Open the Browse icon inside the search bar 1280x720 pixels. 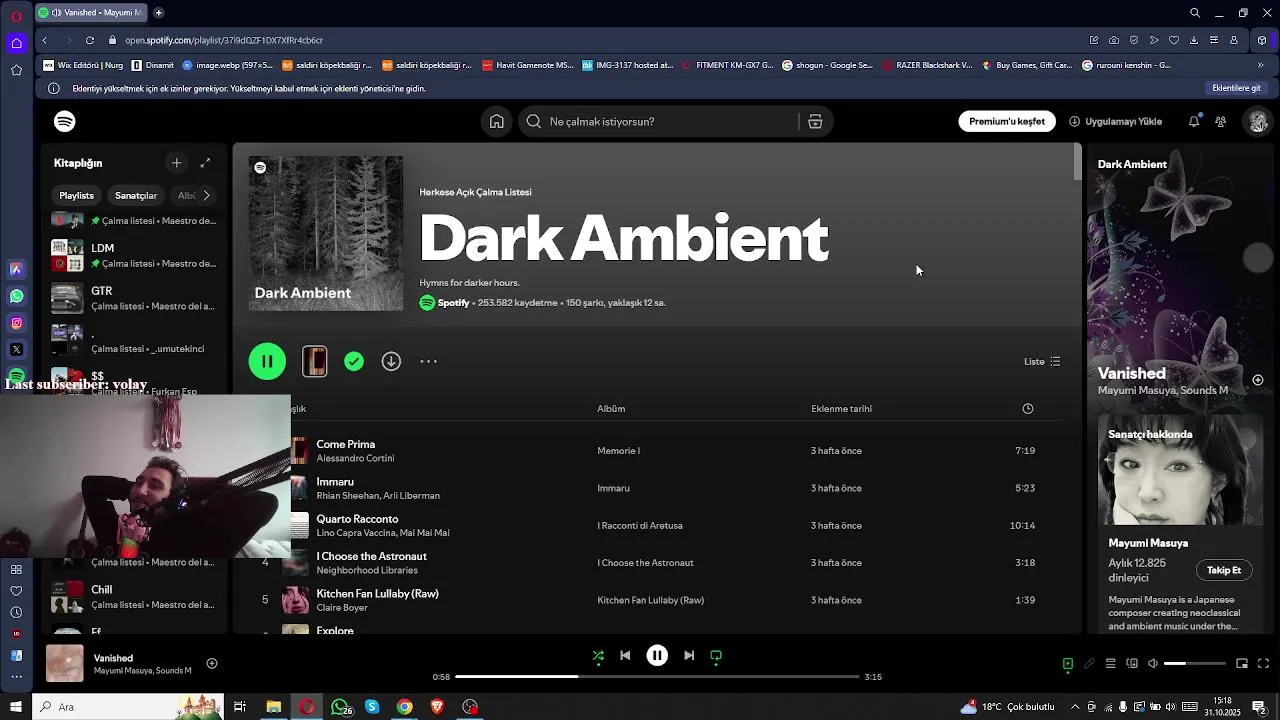(815, 121)
